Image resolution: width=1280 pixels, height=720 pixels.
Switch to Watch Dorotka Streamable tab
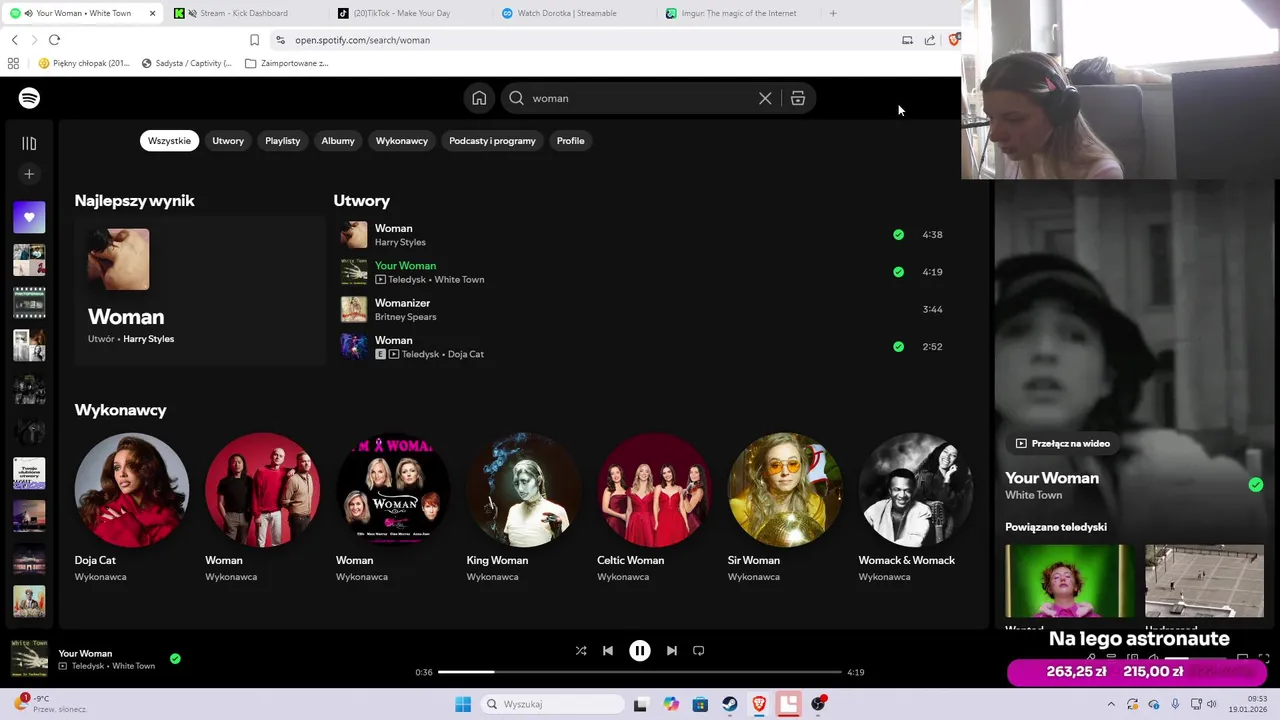(566, 13)
